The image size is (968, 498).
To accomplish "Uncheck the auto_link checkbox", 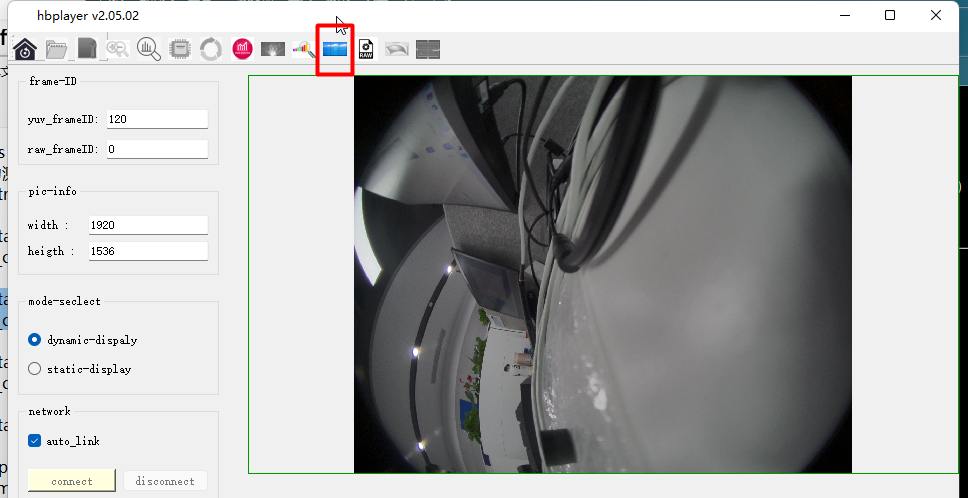I will click(x=35, y=441).
